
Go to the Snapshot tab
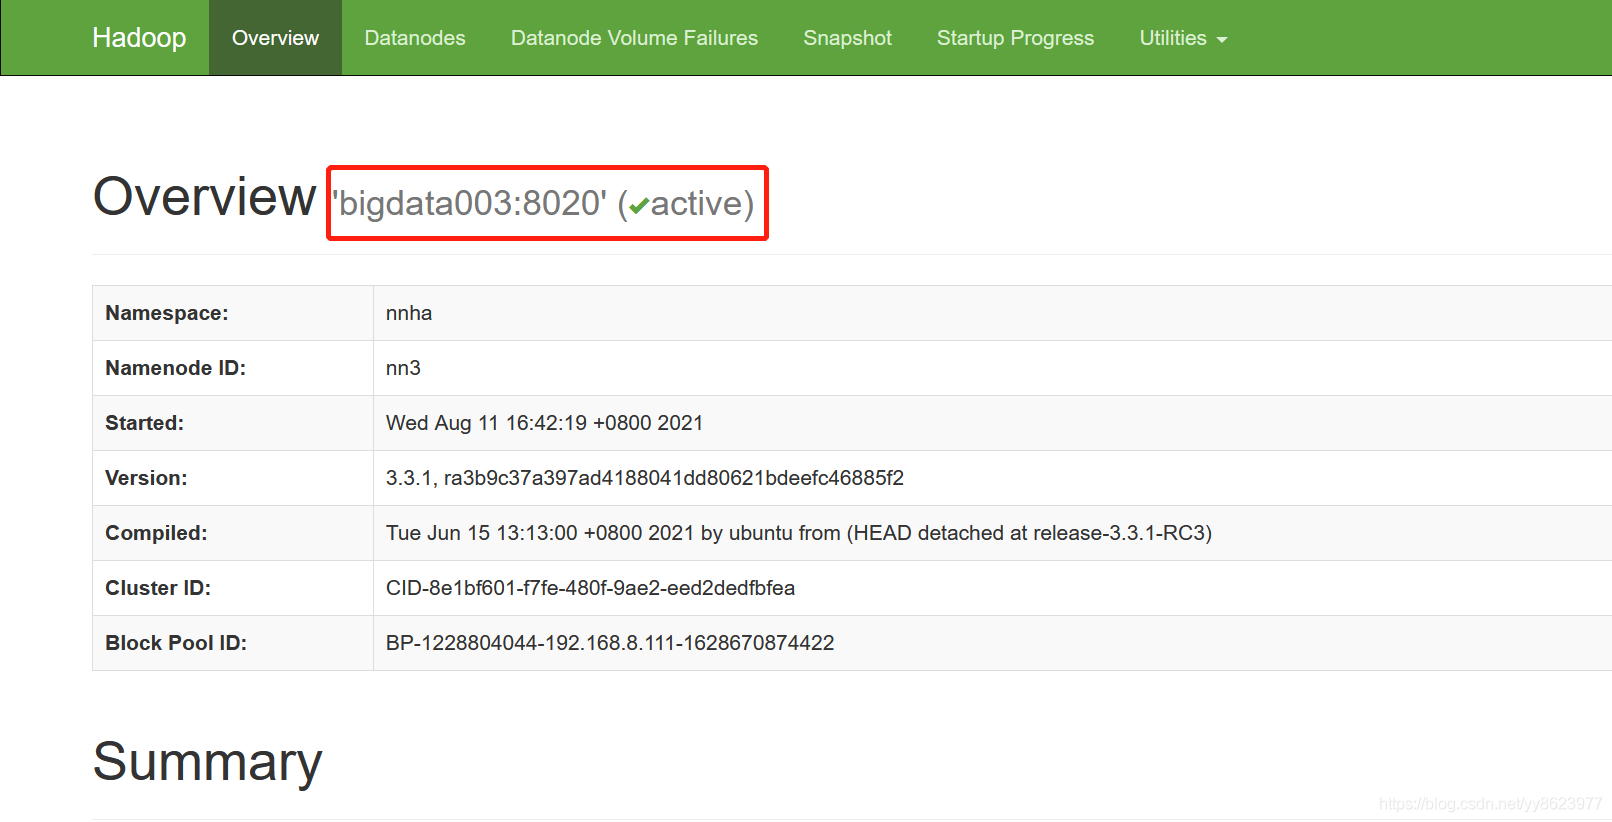click(847, 38)
